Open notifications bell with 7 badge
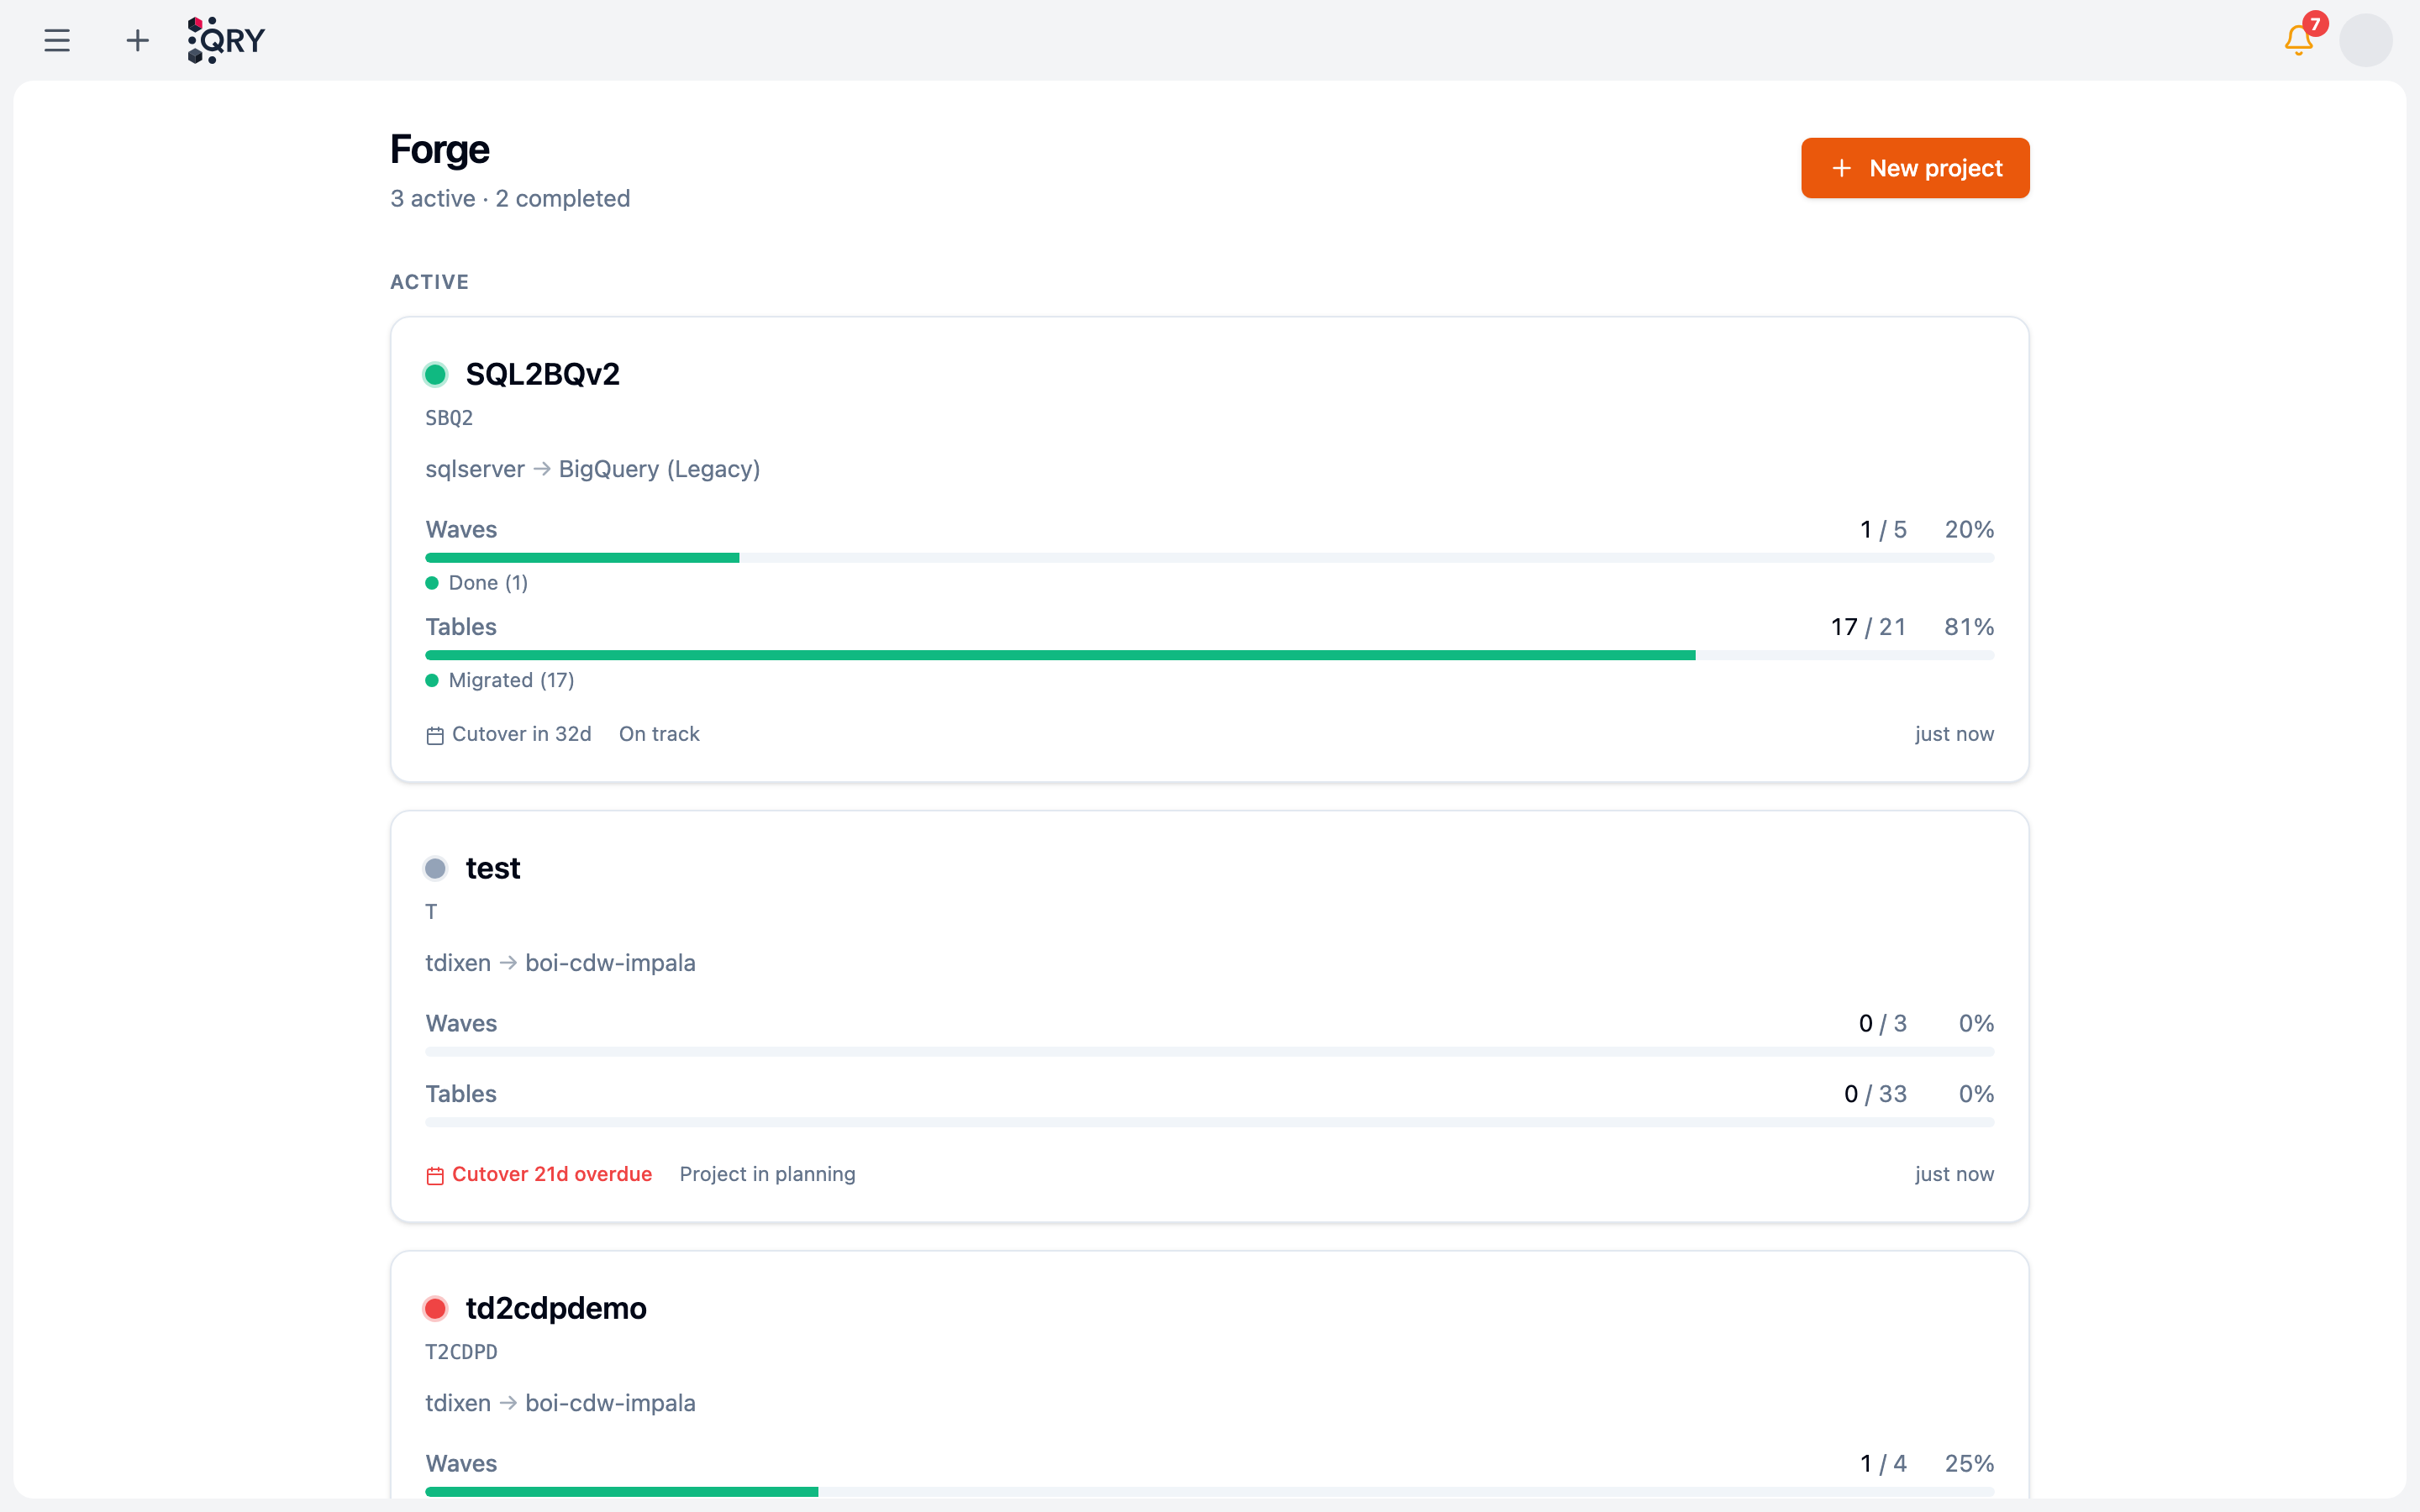Screen dimensions: 2420x1512 [2299, 40]
